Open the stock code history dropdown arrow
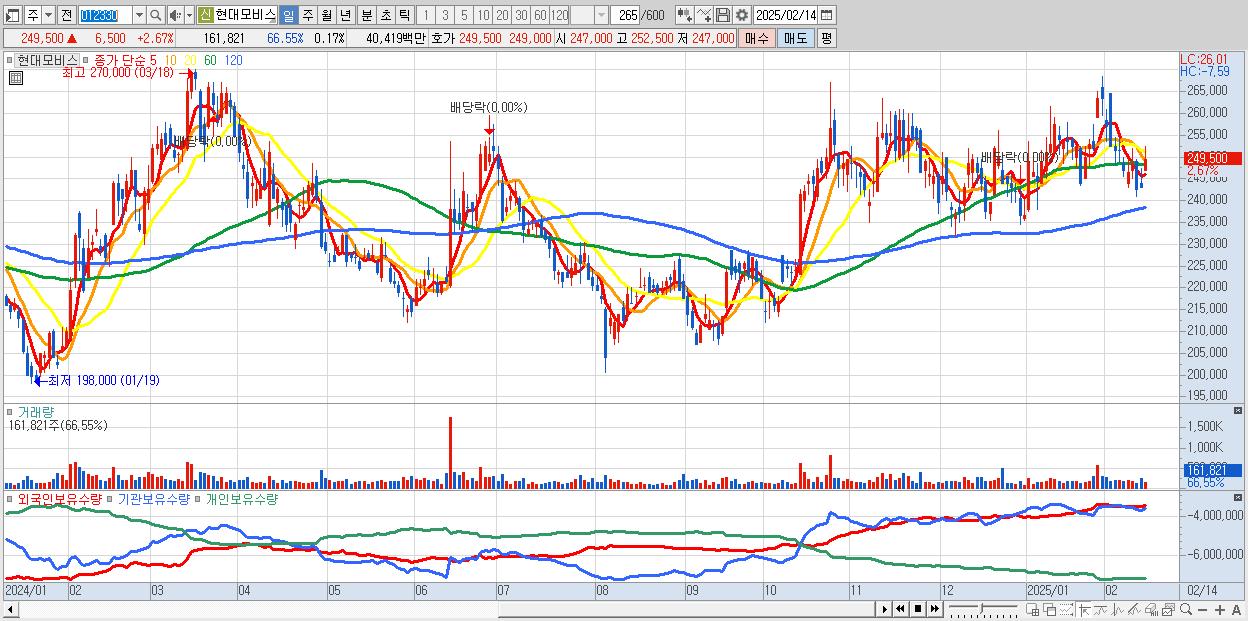 (139, 16)
